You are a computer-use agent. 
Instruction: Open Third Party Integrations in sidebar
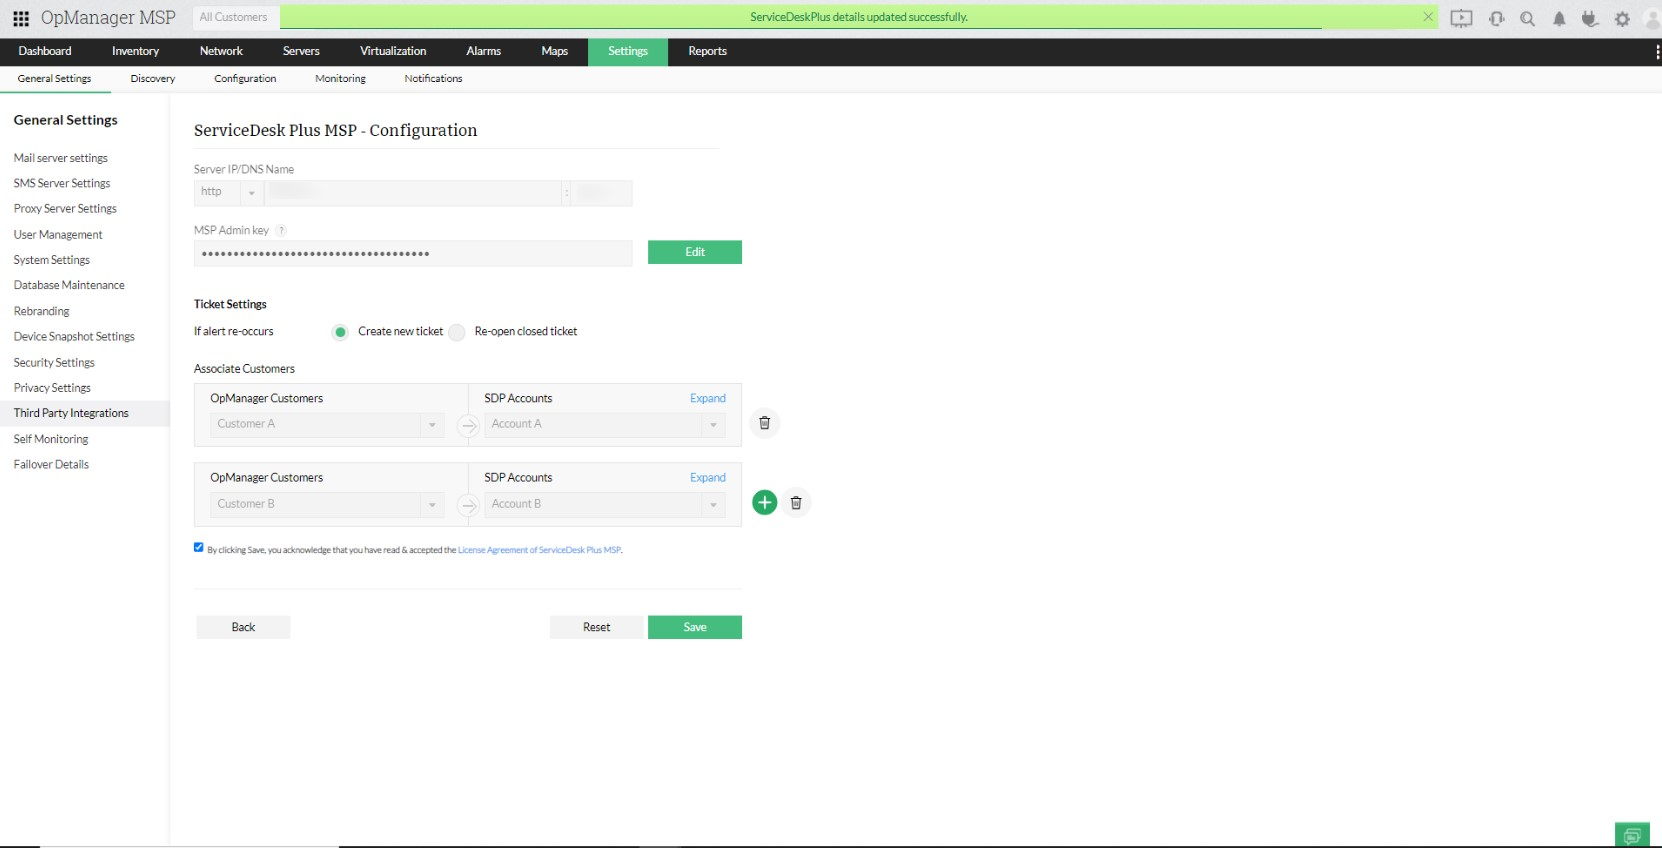tap(71, 413)
